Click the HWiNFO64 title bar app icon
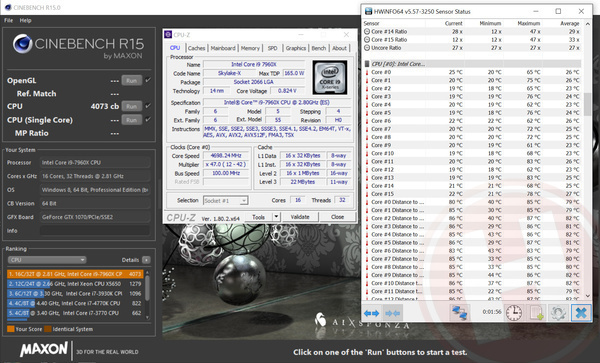 click(368, 11)
